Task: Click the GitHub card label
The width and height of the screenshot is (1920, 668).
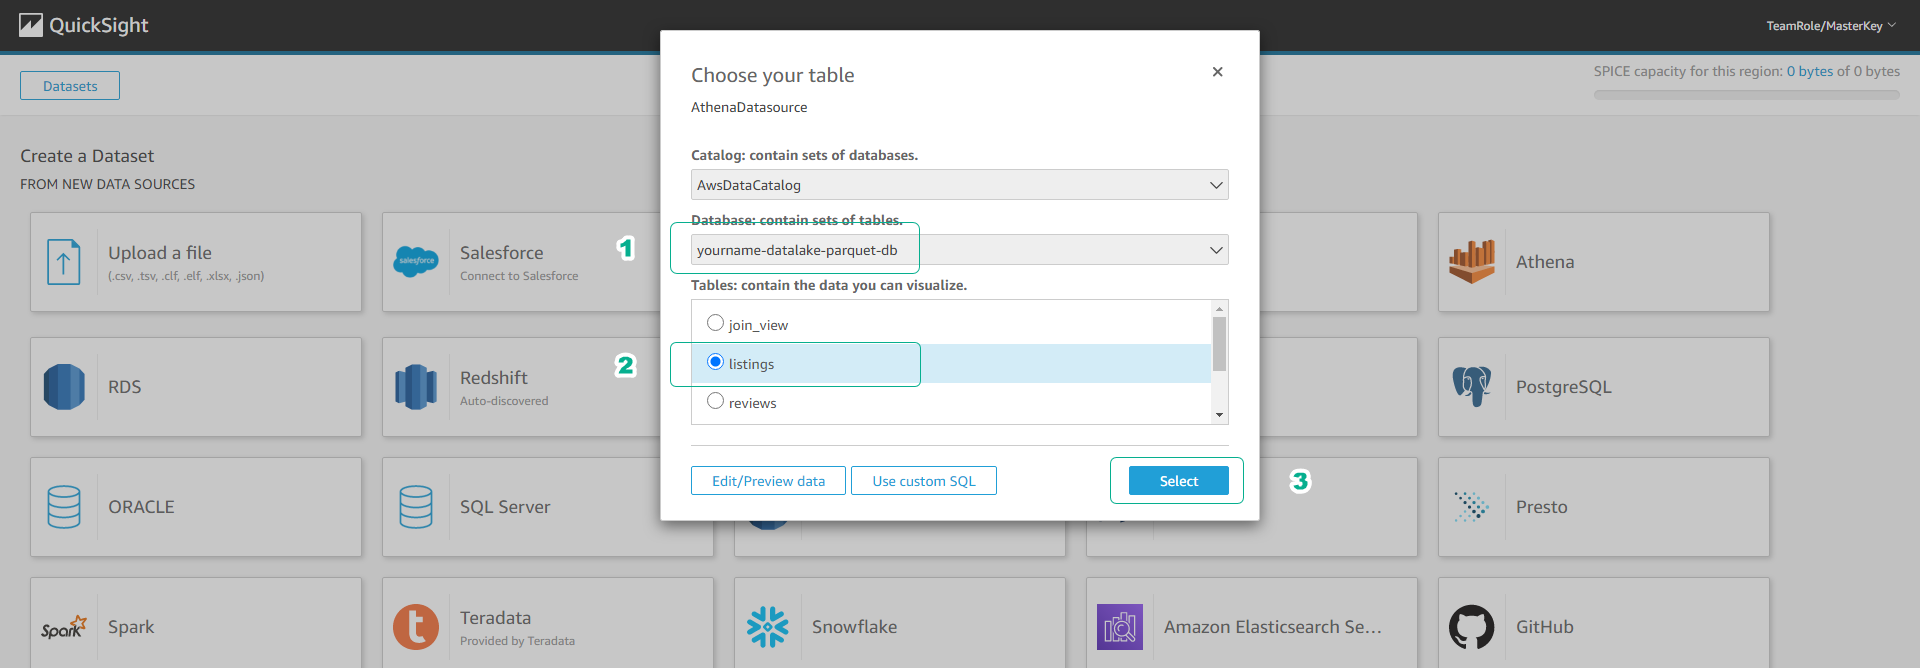Action: tap(1545, 627)
